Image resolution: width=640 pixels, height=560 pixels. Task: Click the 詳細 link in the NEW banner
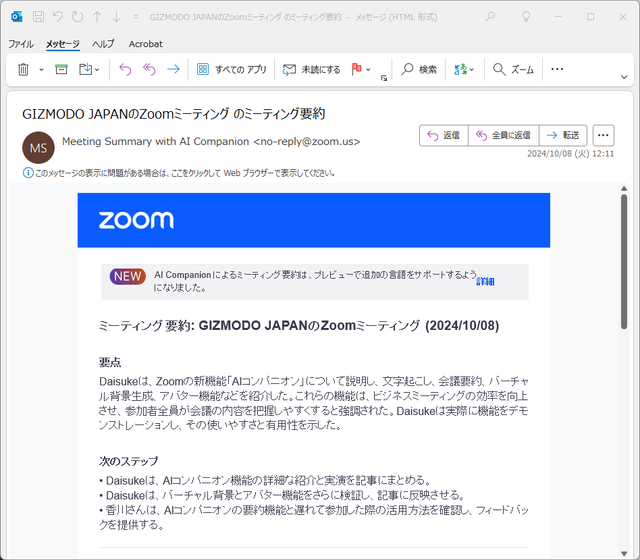[x=485, y=281]
